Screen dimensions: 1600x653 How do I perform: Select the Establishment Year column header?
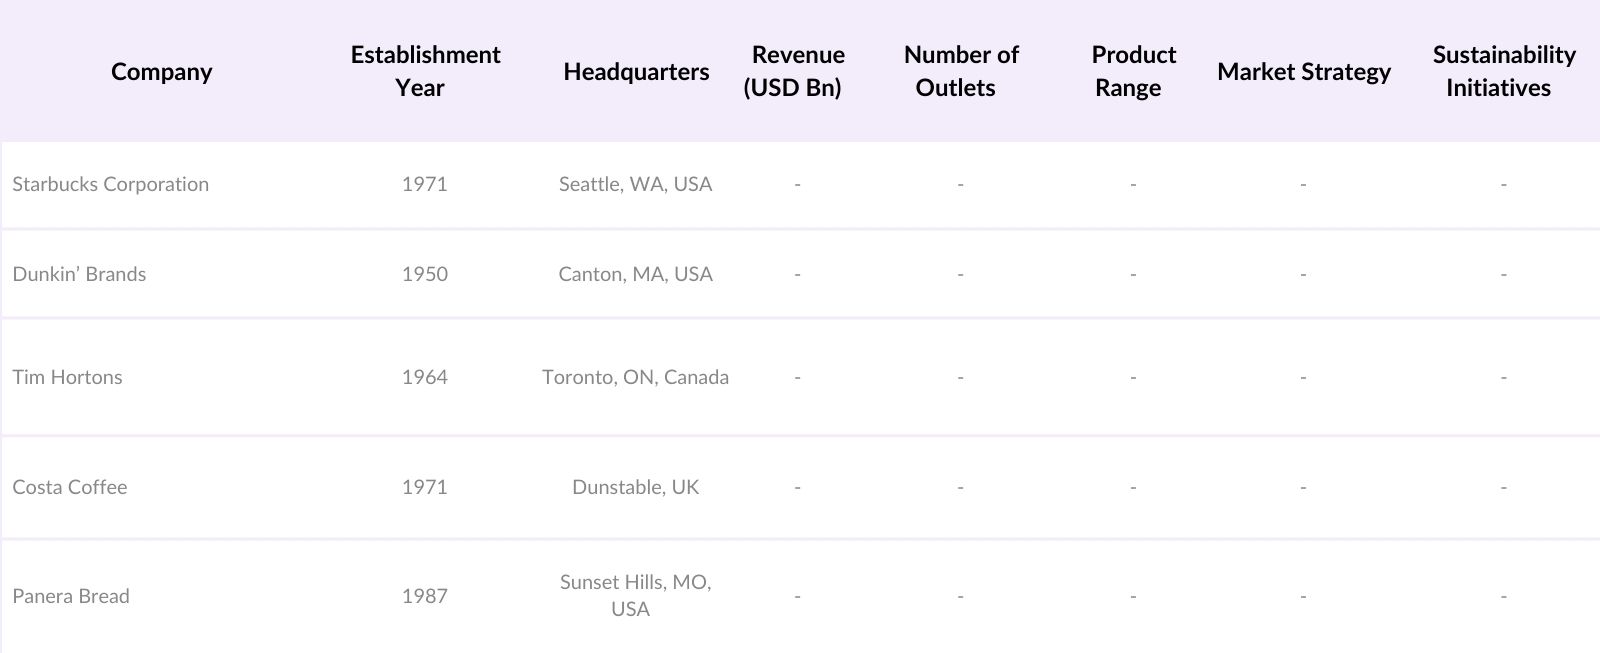(425, 71)
